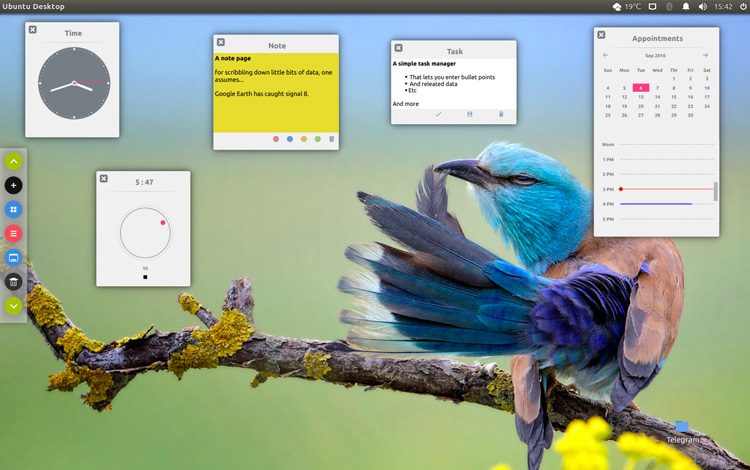Click 'That lets you enter bullet points' item
Image resolution: width=750 pixels, height=470 pixels.
tap(452, 77)
